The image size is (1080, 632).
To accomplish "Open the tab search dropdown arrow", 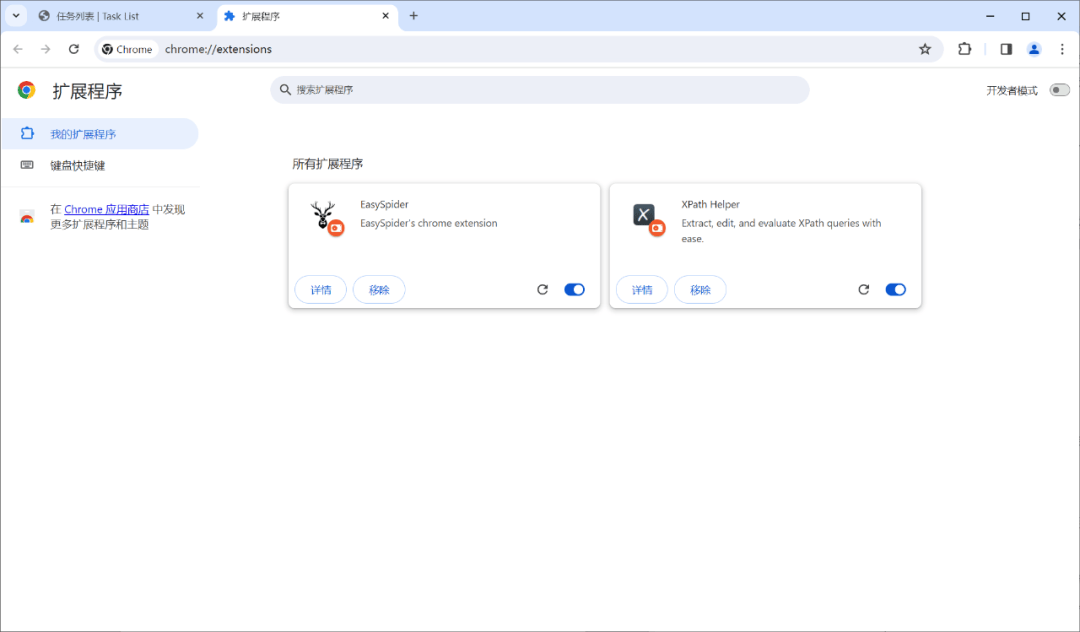I will click(16, 16).
